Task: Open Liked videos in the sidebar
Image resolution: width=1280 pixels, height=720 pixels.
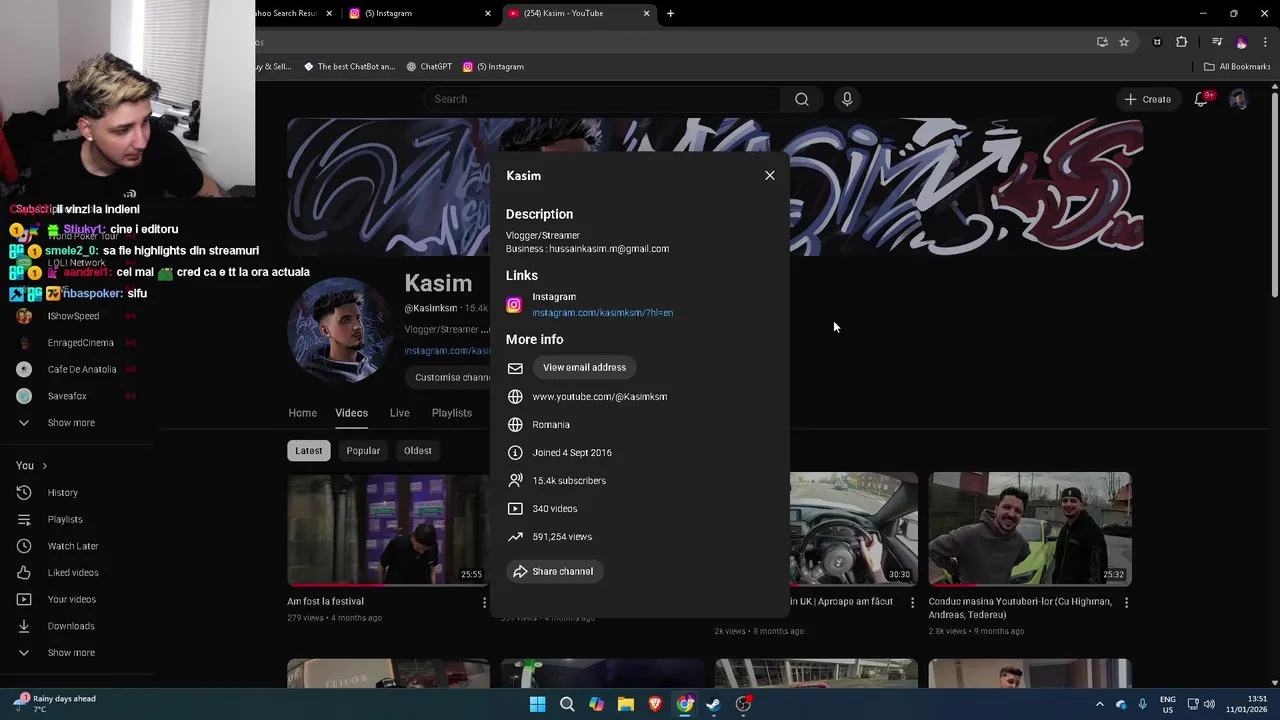Action: [x=72, y=573]
